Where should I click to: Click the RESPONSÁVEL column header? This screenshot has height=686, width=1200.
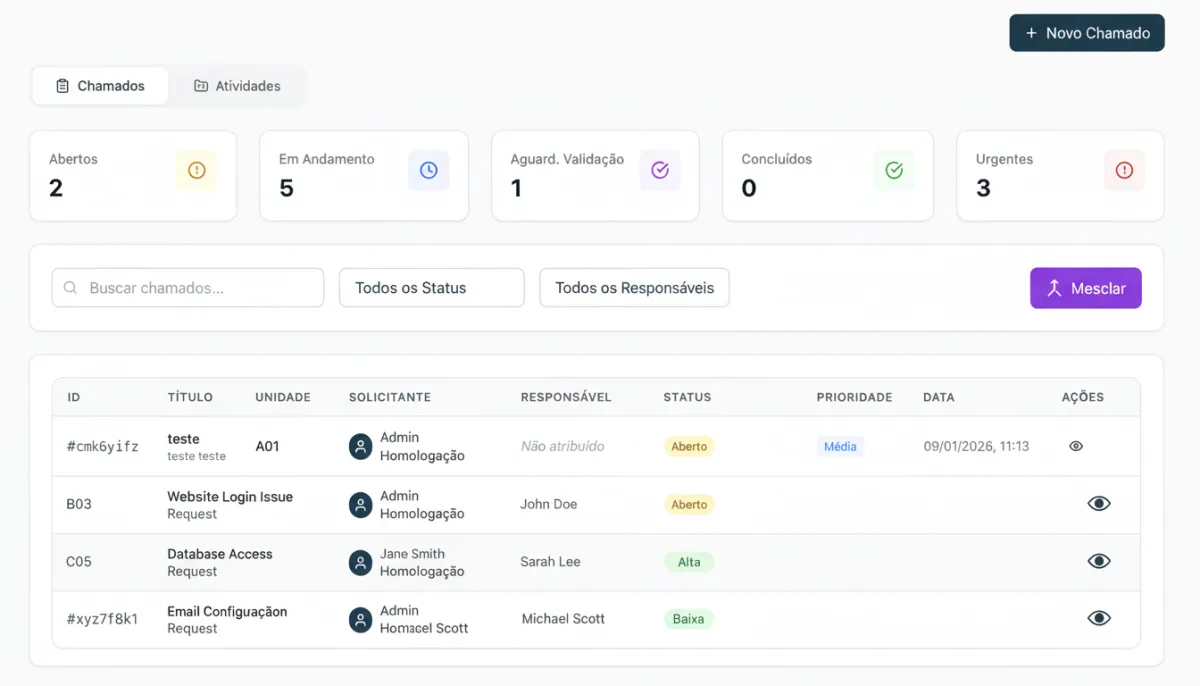pyautogui.click(x=566, y=397)
